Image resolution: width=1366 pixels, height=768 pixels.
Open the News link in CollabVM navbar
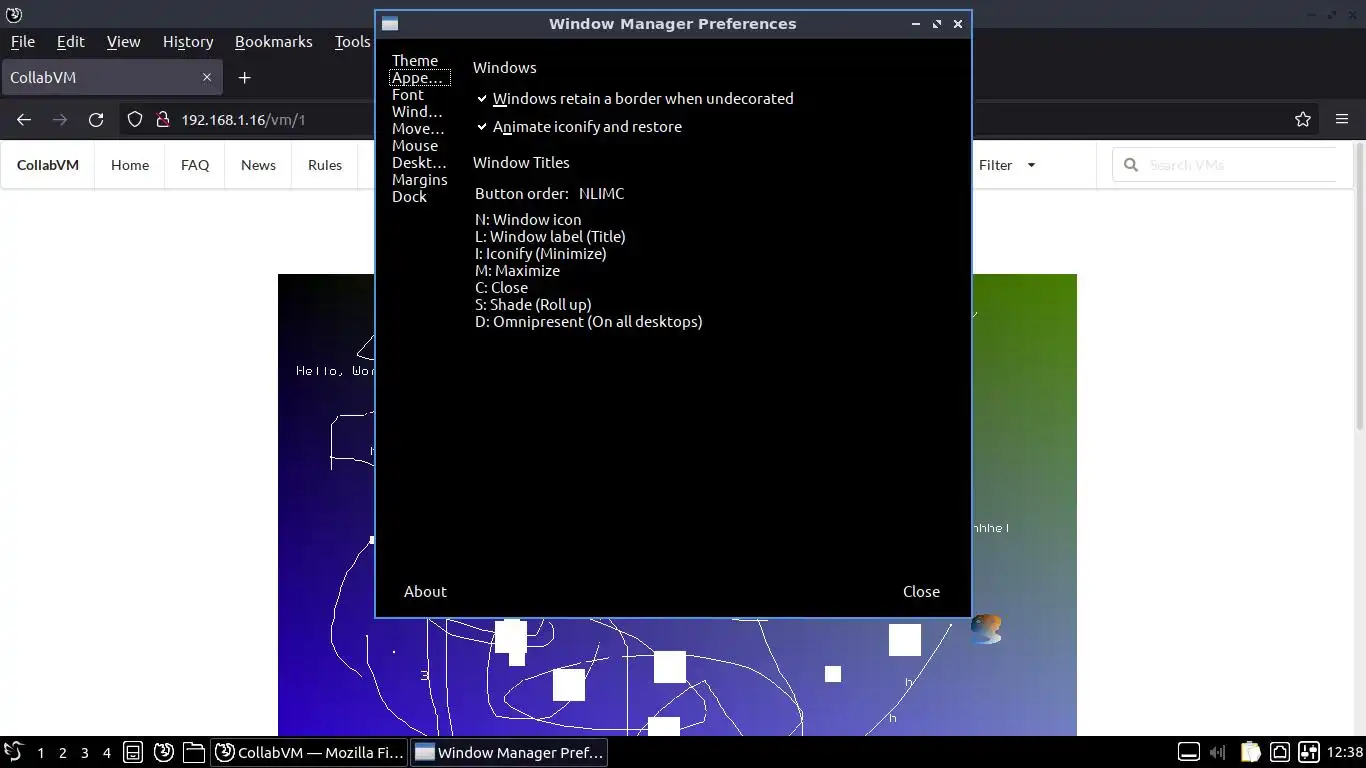point(258,165)
